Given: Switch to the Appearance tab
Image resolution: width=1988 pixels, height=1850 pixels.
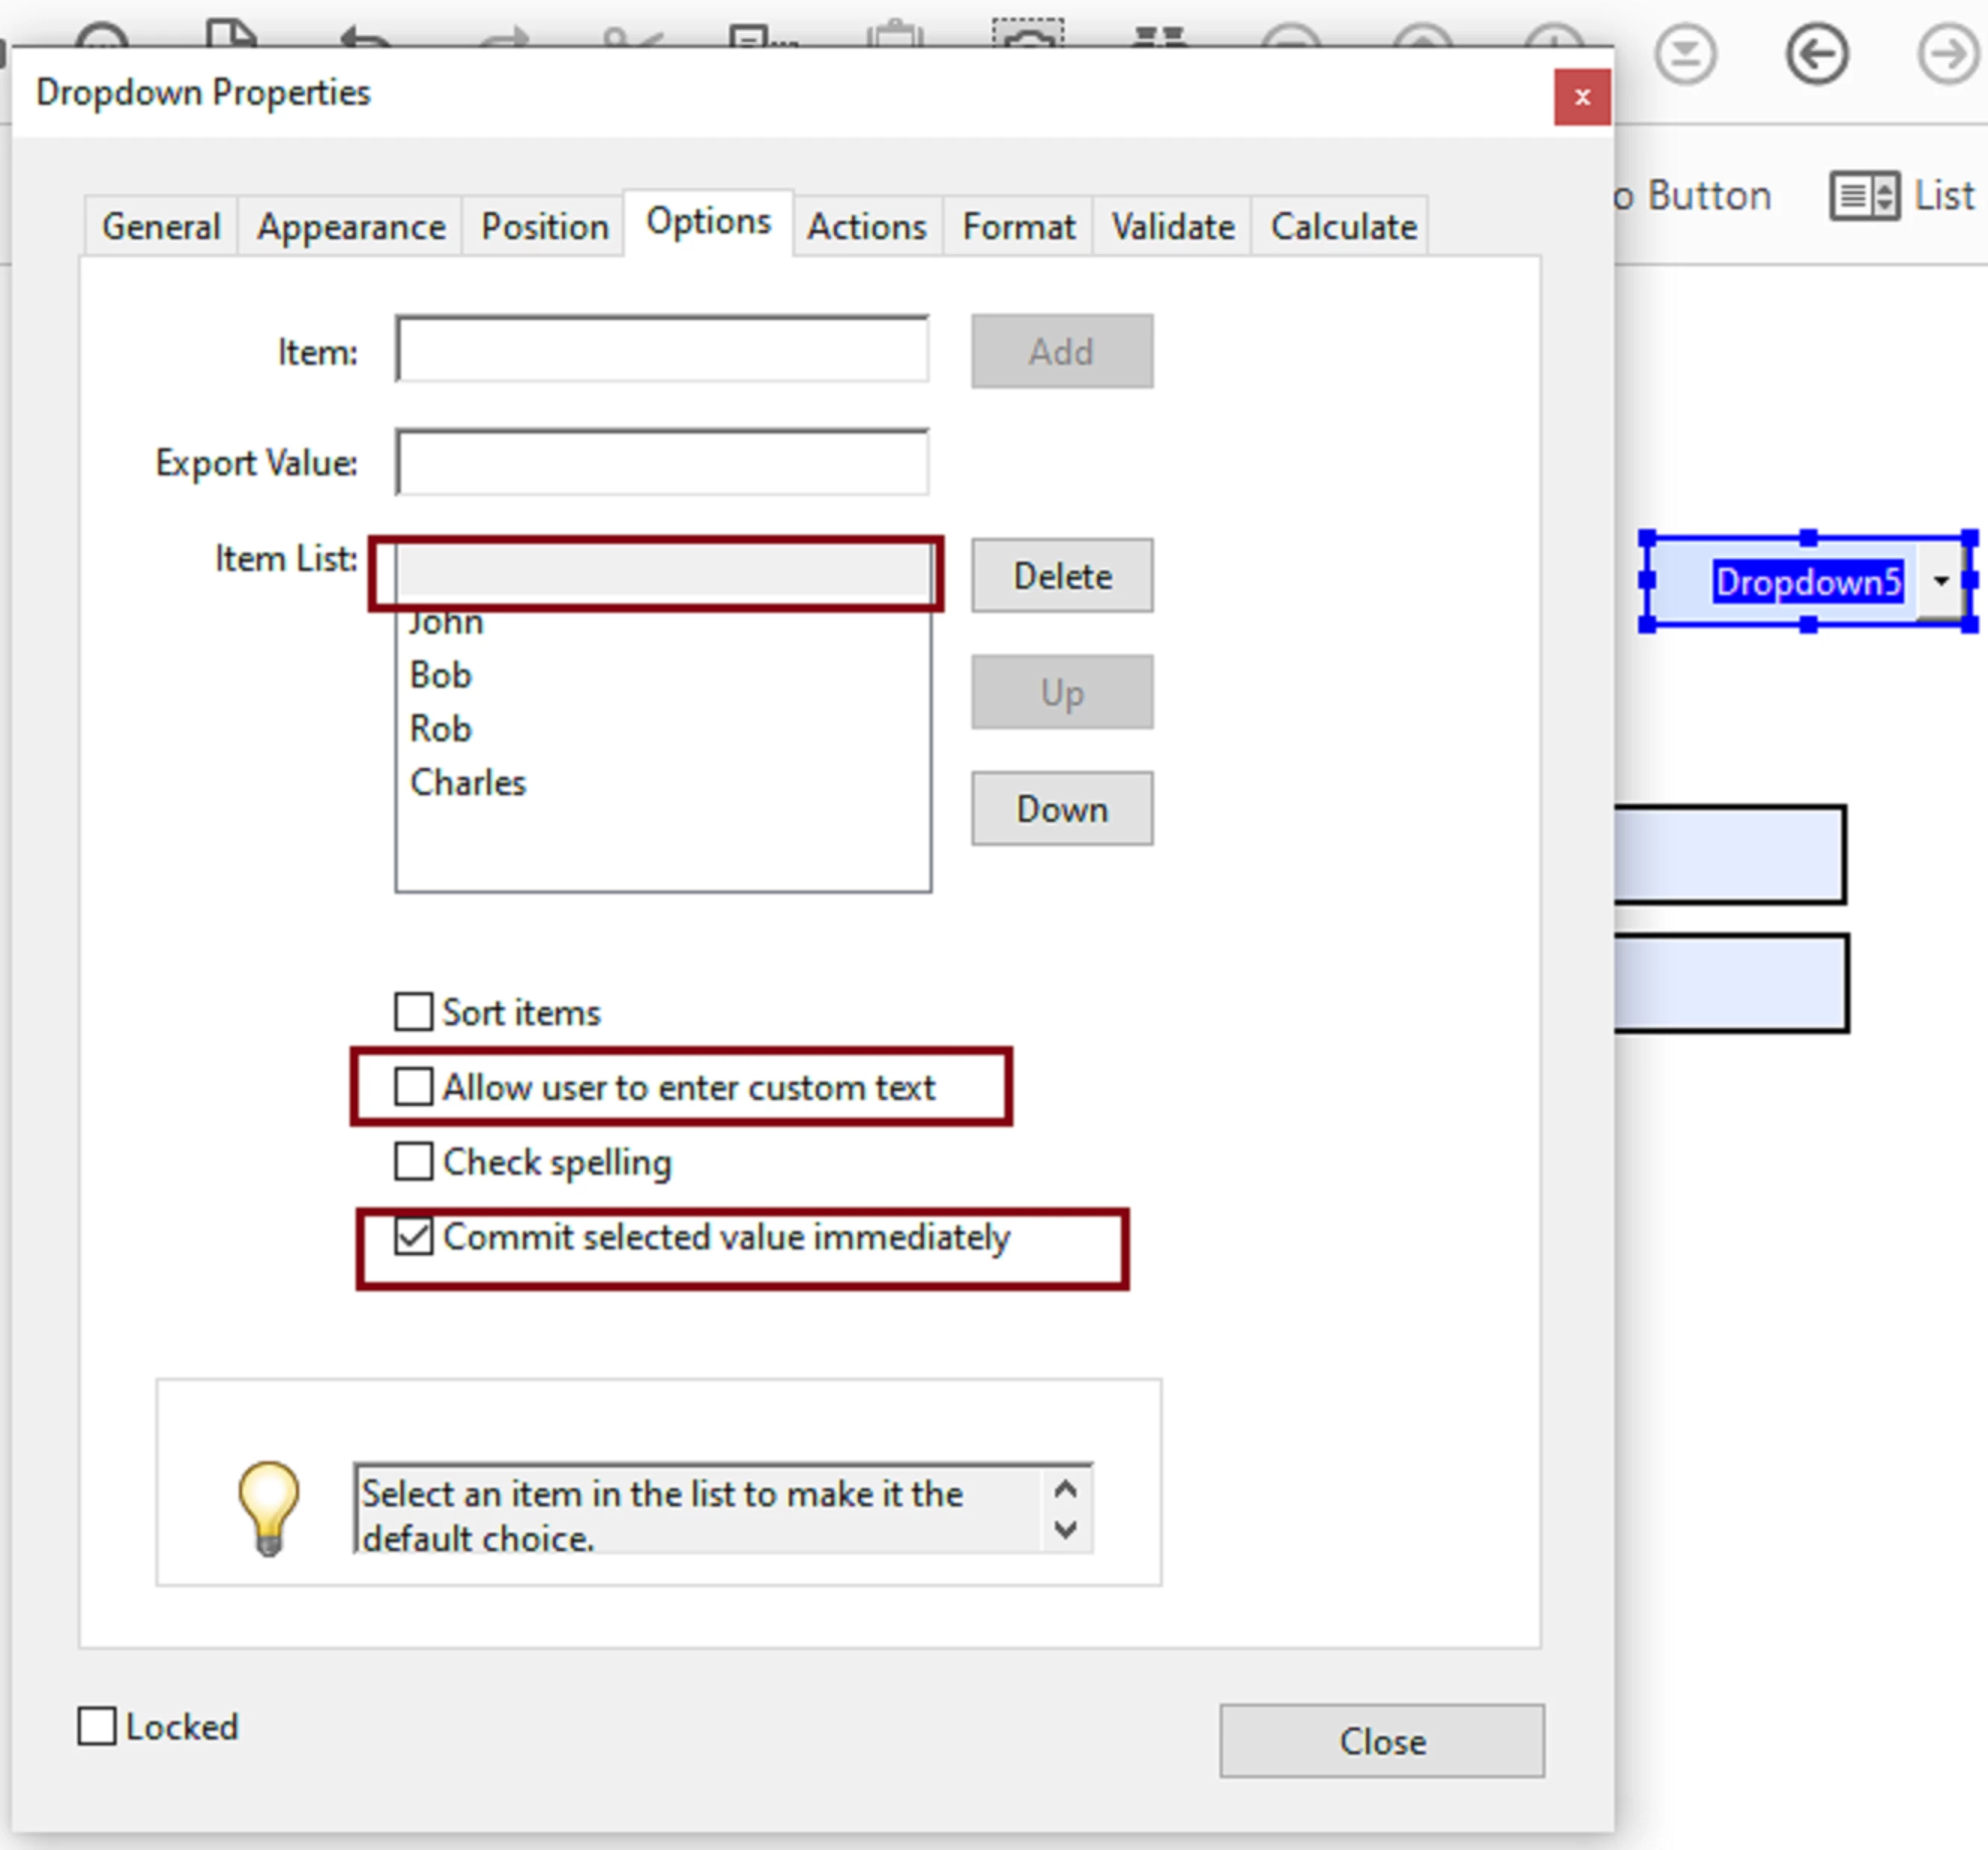Looking at the screenshot, I should pos(351,227).
